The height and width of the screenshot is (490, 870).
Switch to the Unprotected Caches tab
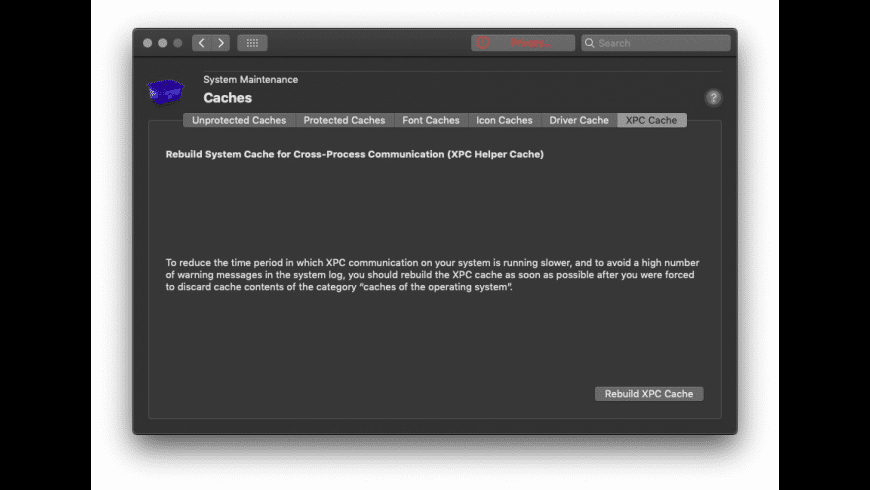(x=239, y=120)
